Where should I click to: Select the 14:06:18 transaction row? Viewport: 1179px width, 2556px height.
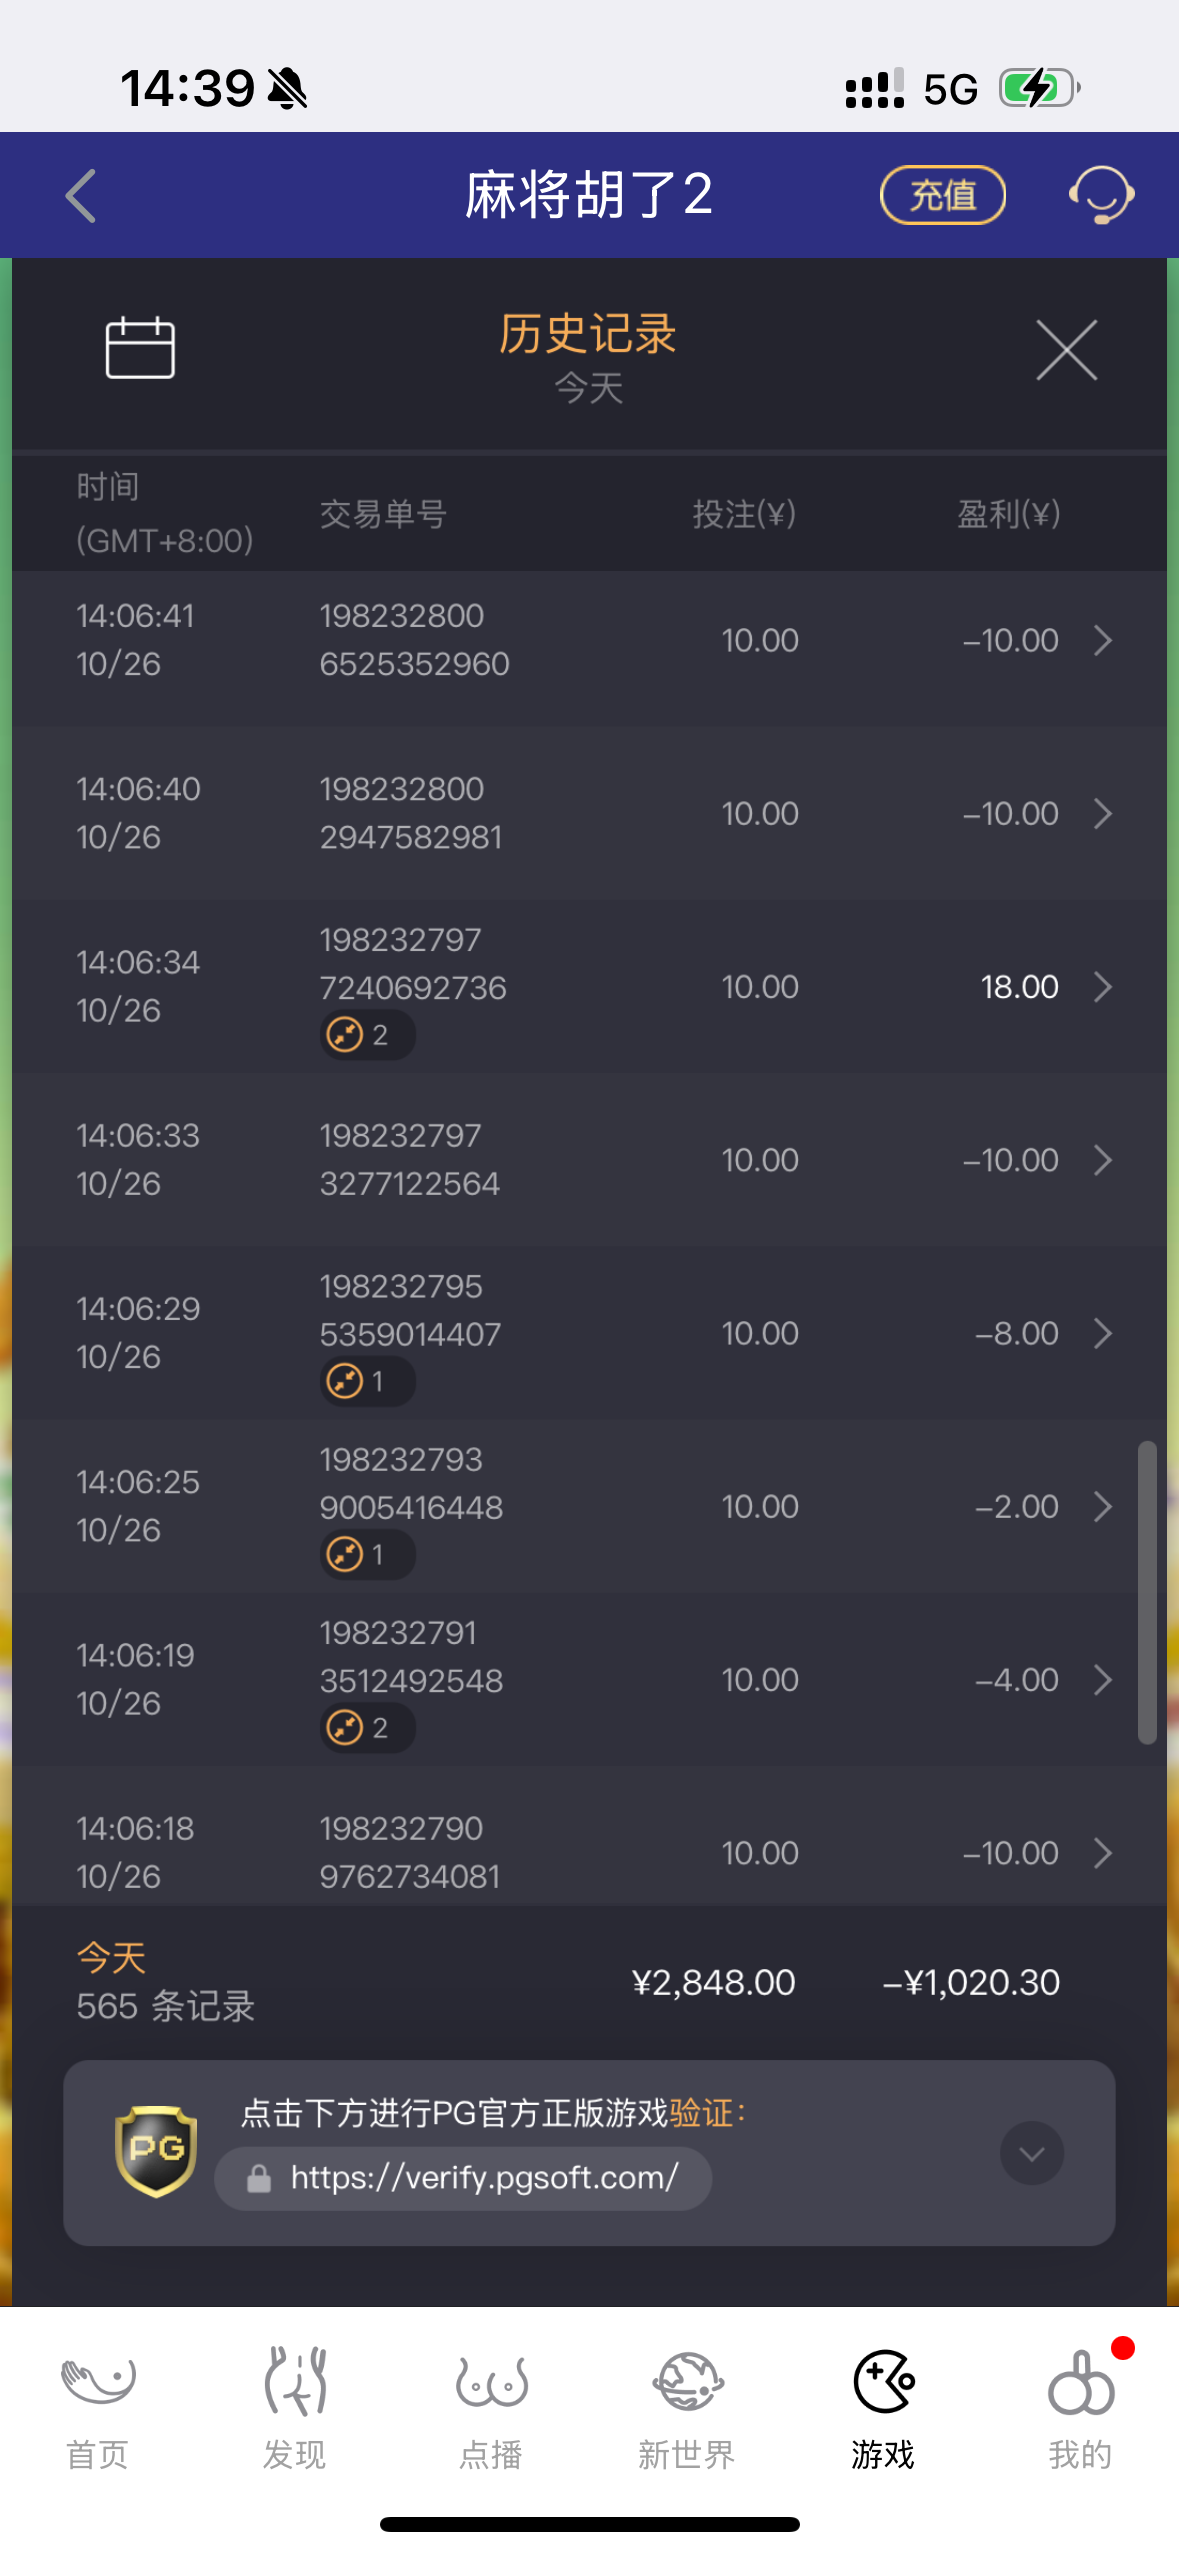pos(590,1852)
